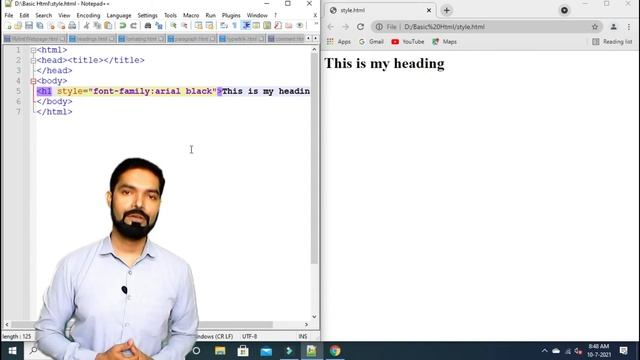Open the Edit menu
The width and height of the screenshot is (640, 360).
pos(24,16)
